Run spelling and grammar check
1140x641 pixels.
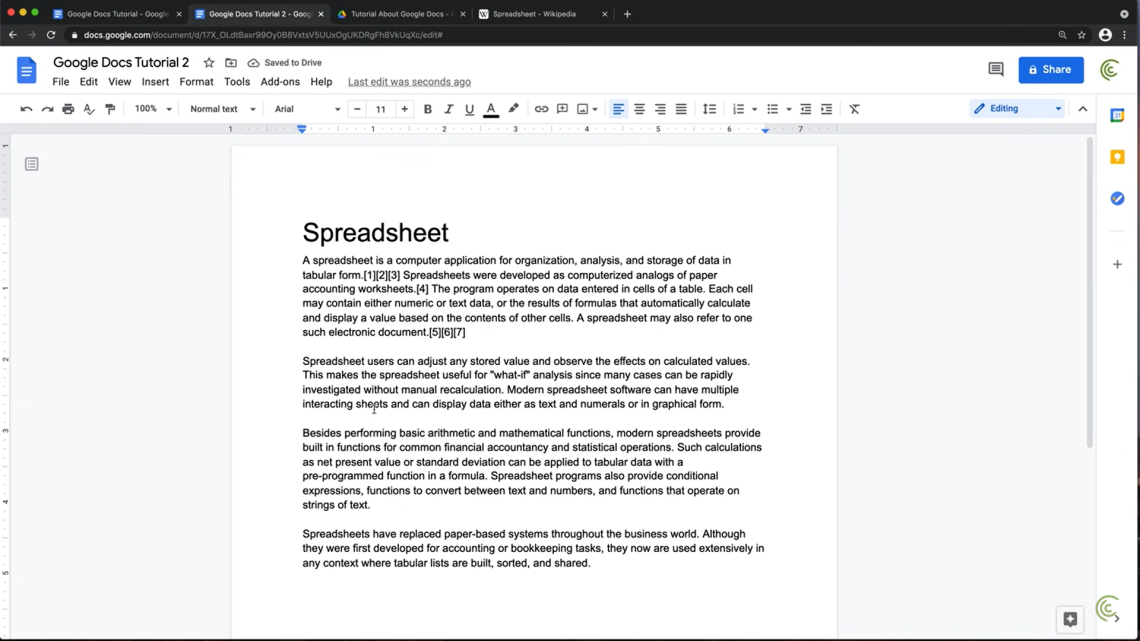pyautogui.click(x=91, y=109)
